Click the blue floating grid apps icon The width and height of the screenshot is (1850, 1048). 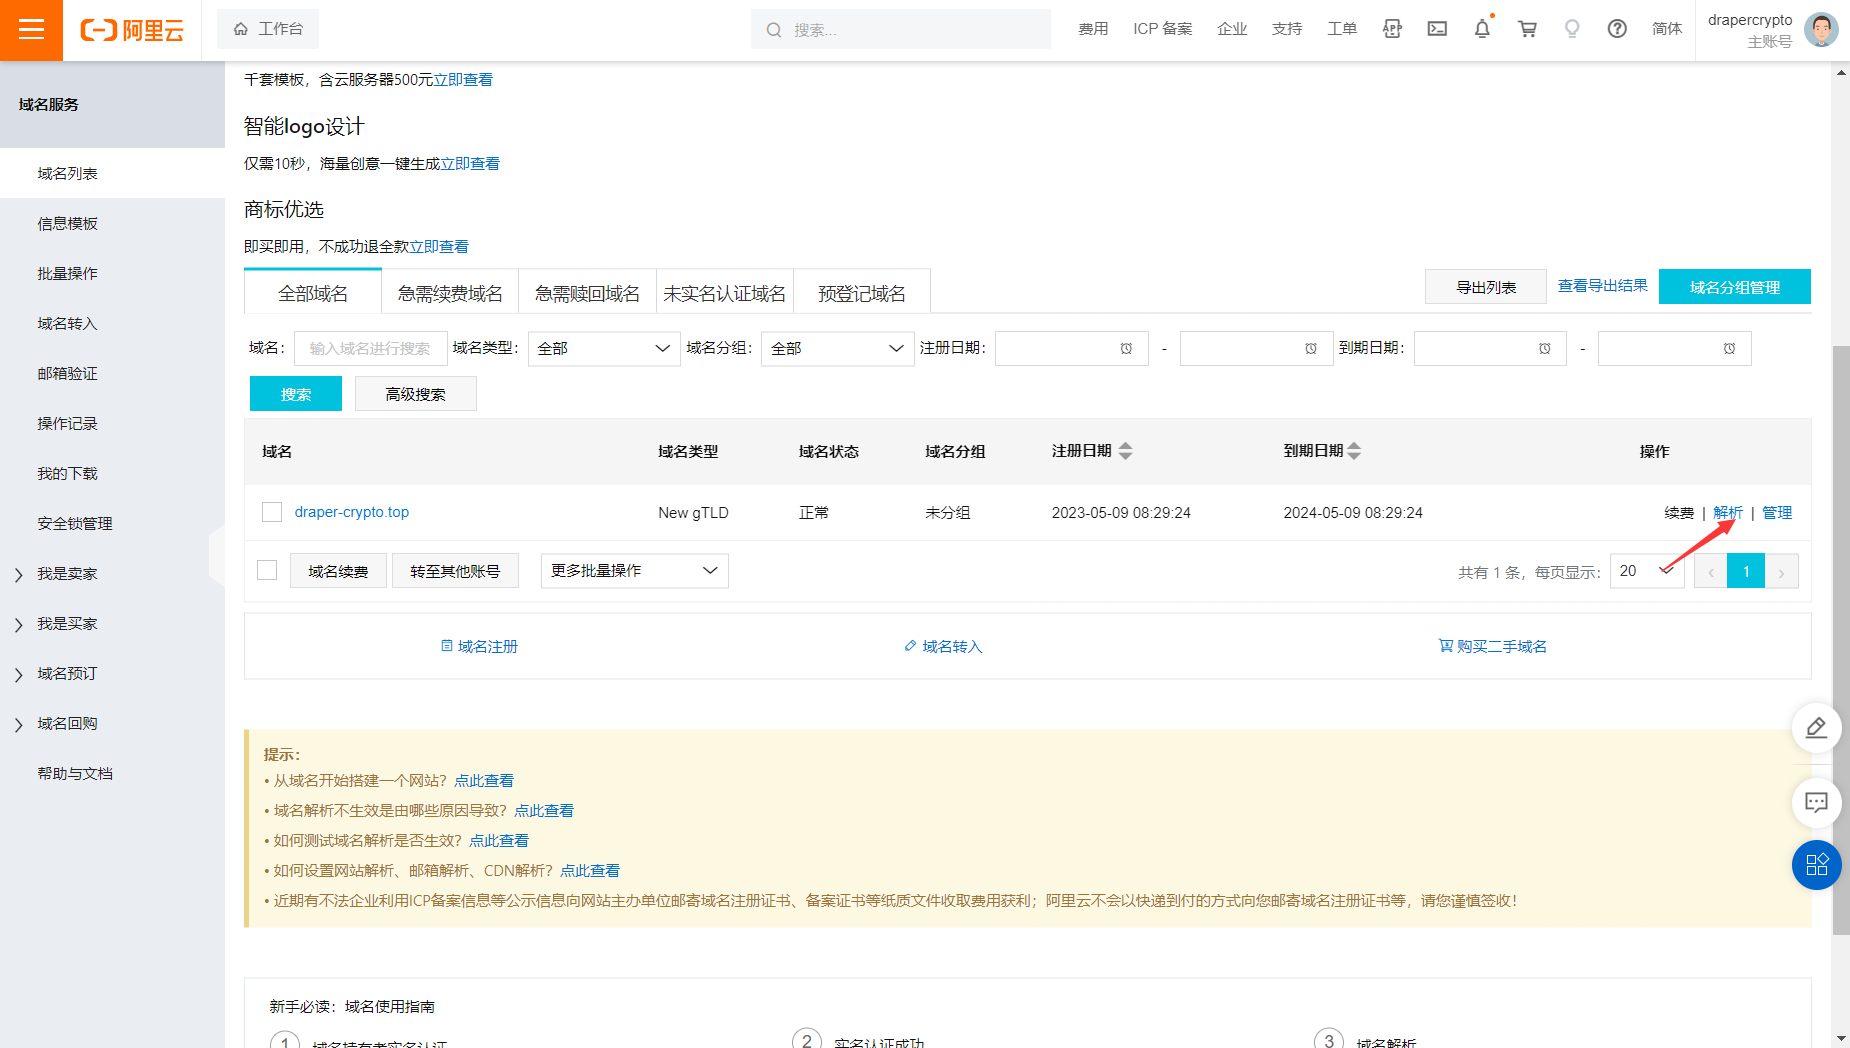coord(1816,865)
